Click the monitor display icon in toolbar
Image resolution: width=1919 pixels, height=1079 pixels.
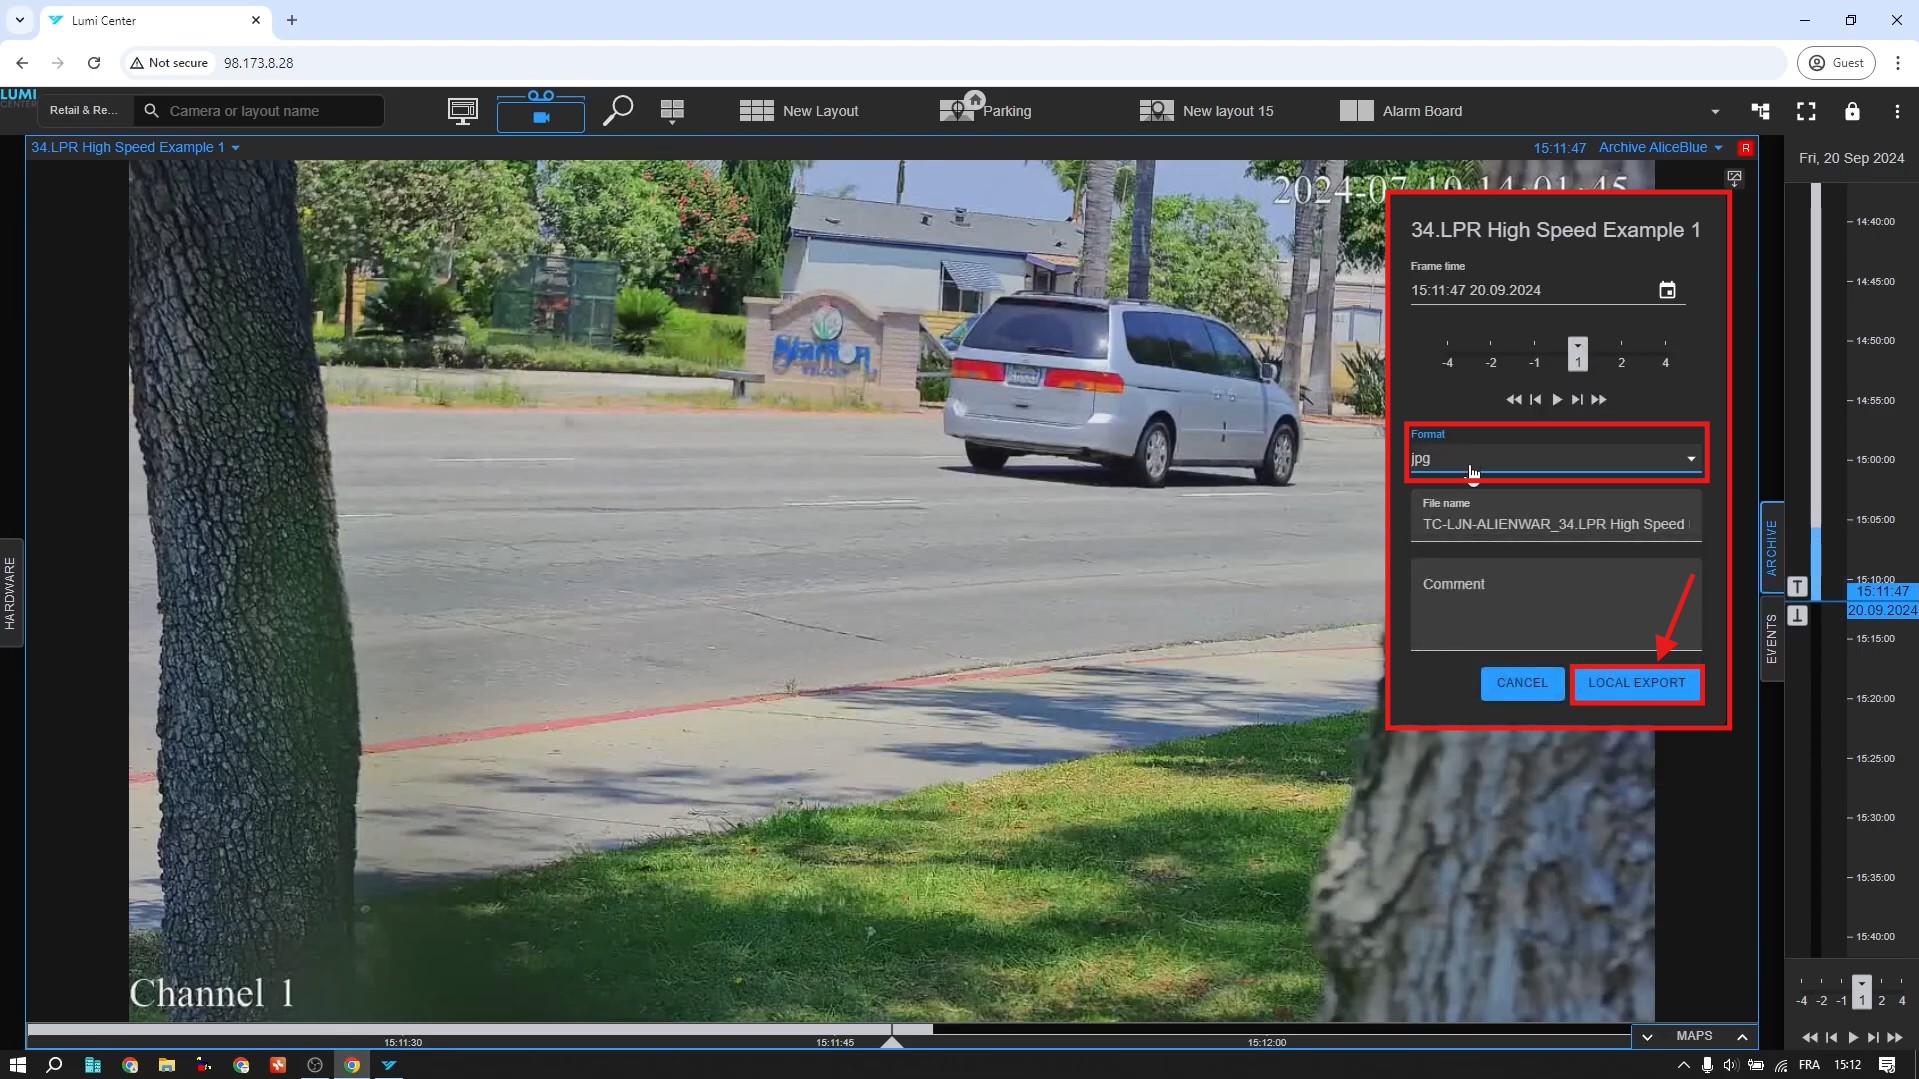462,111
